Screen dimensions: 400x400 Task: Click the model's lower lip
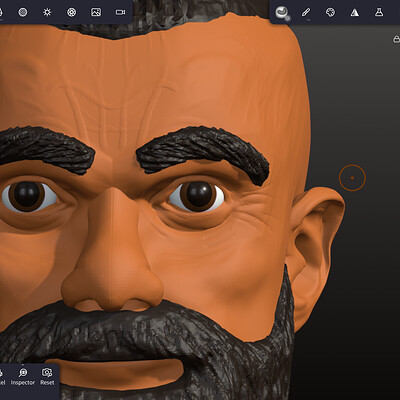115,374
